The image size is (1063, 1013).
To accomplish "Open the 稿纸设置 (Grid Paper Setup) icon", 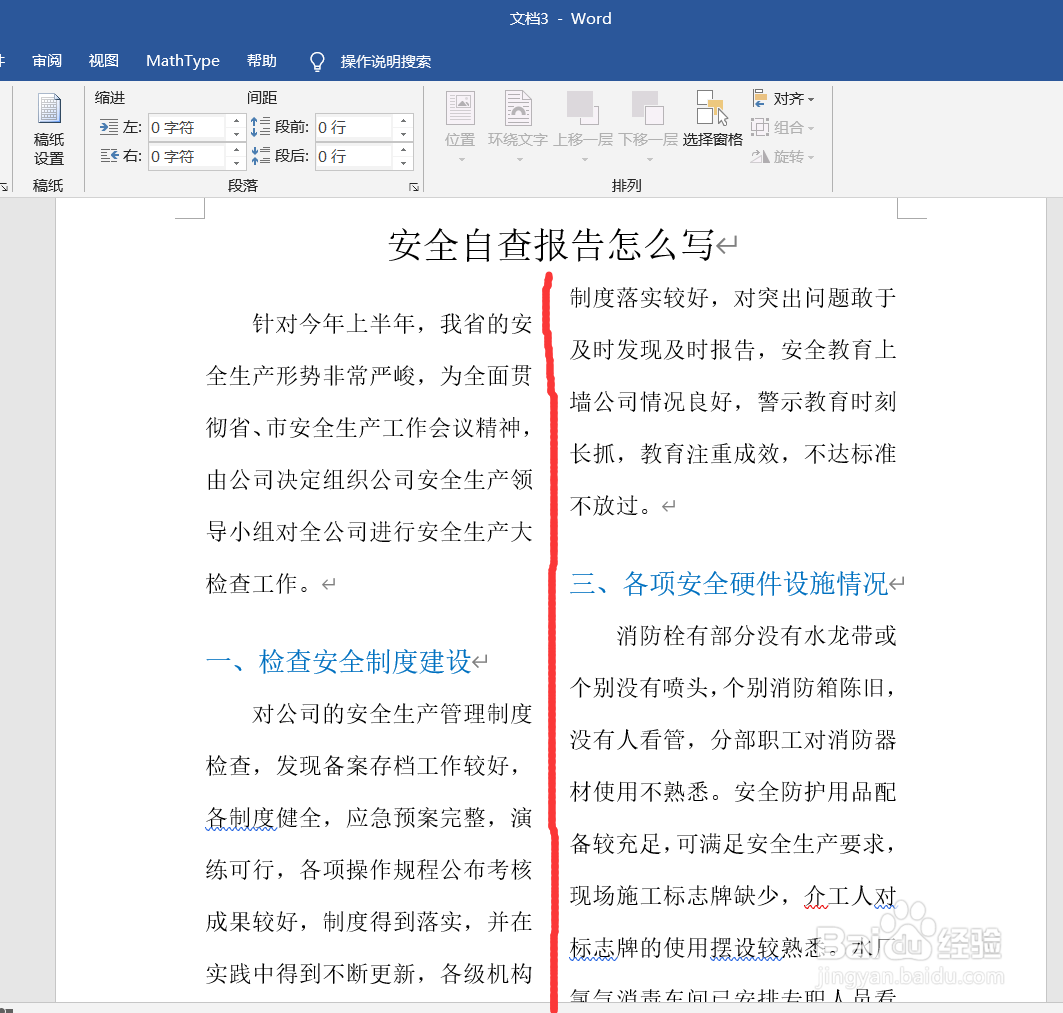I will pos(48,128).
